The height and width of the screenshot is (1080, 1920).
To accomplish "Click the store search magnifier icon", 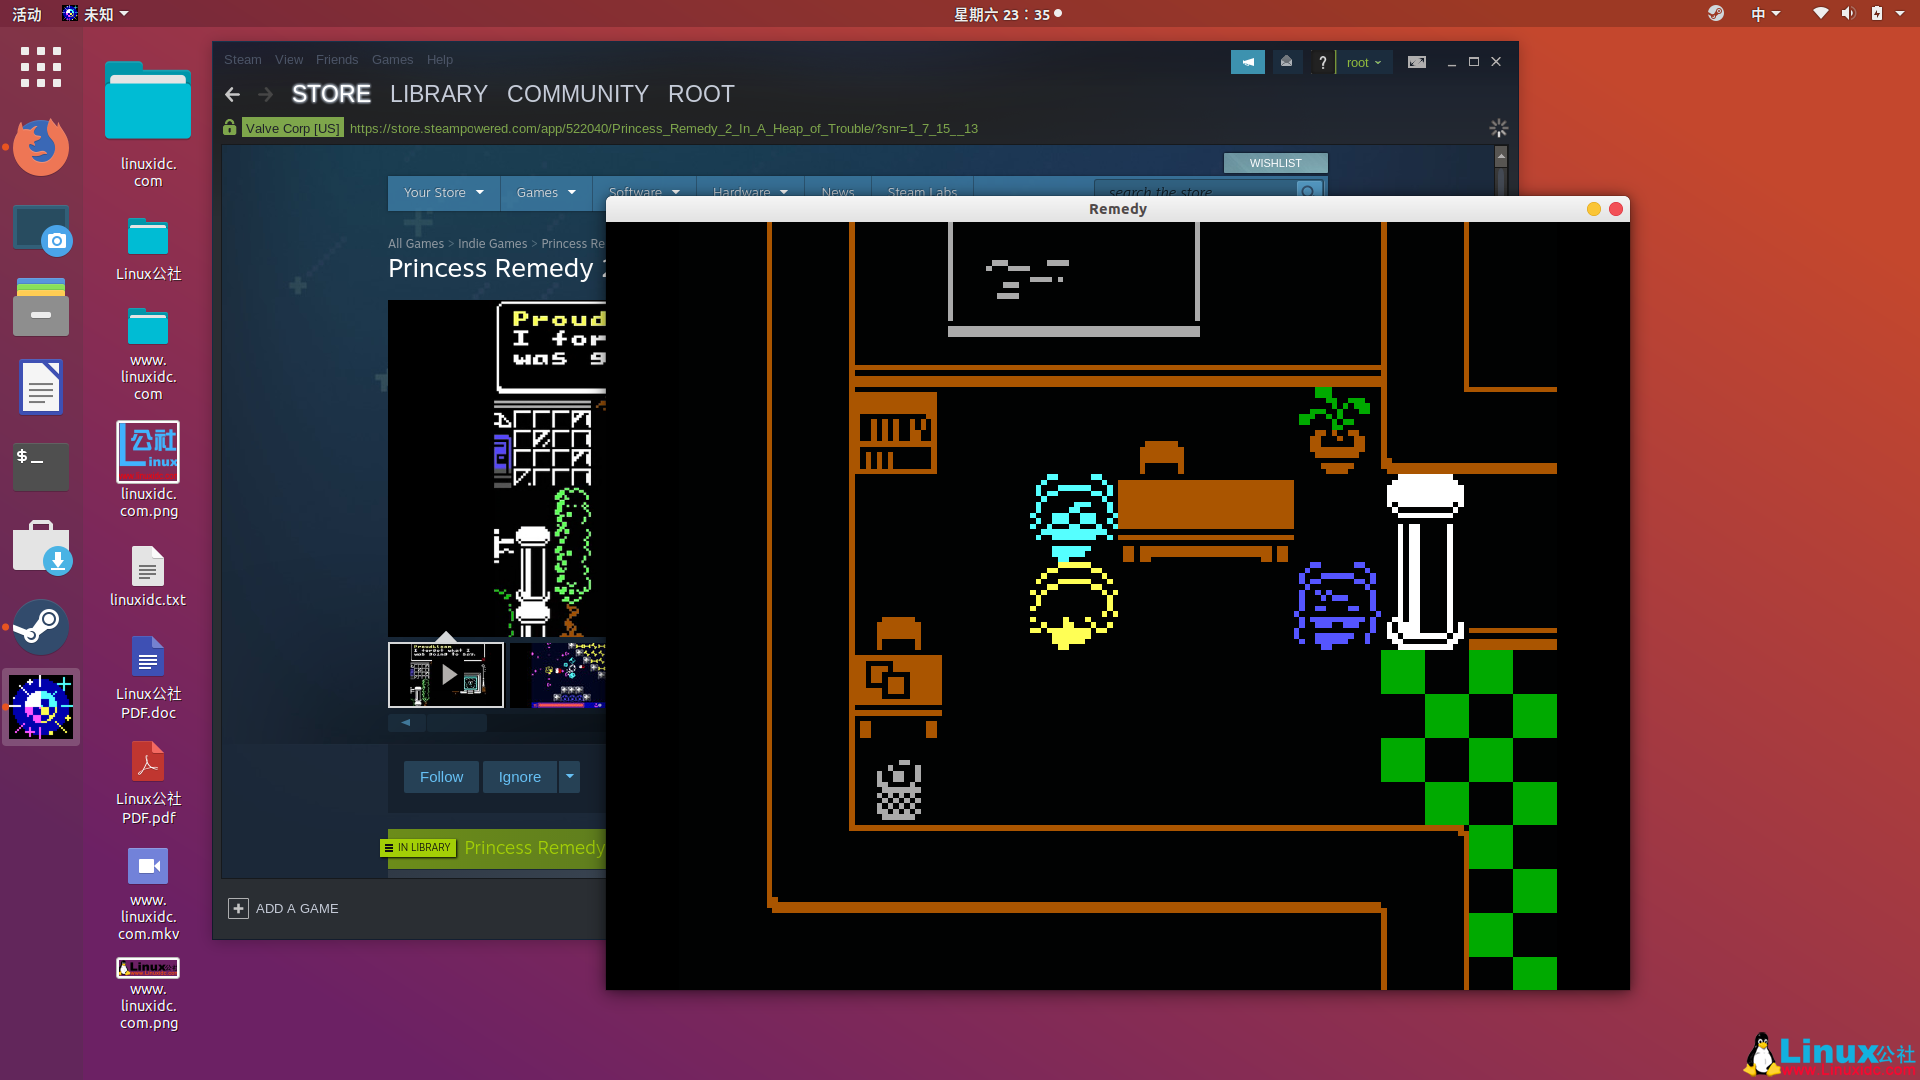I will 1308,191.
